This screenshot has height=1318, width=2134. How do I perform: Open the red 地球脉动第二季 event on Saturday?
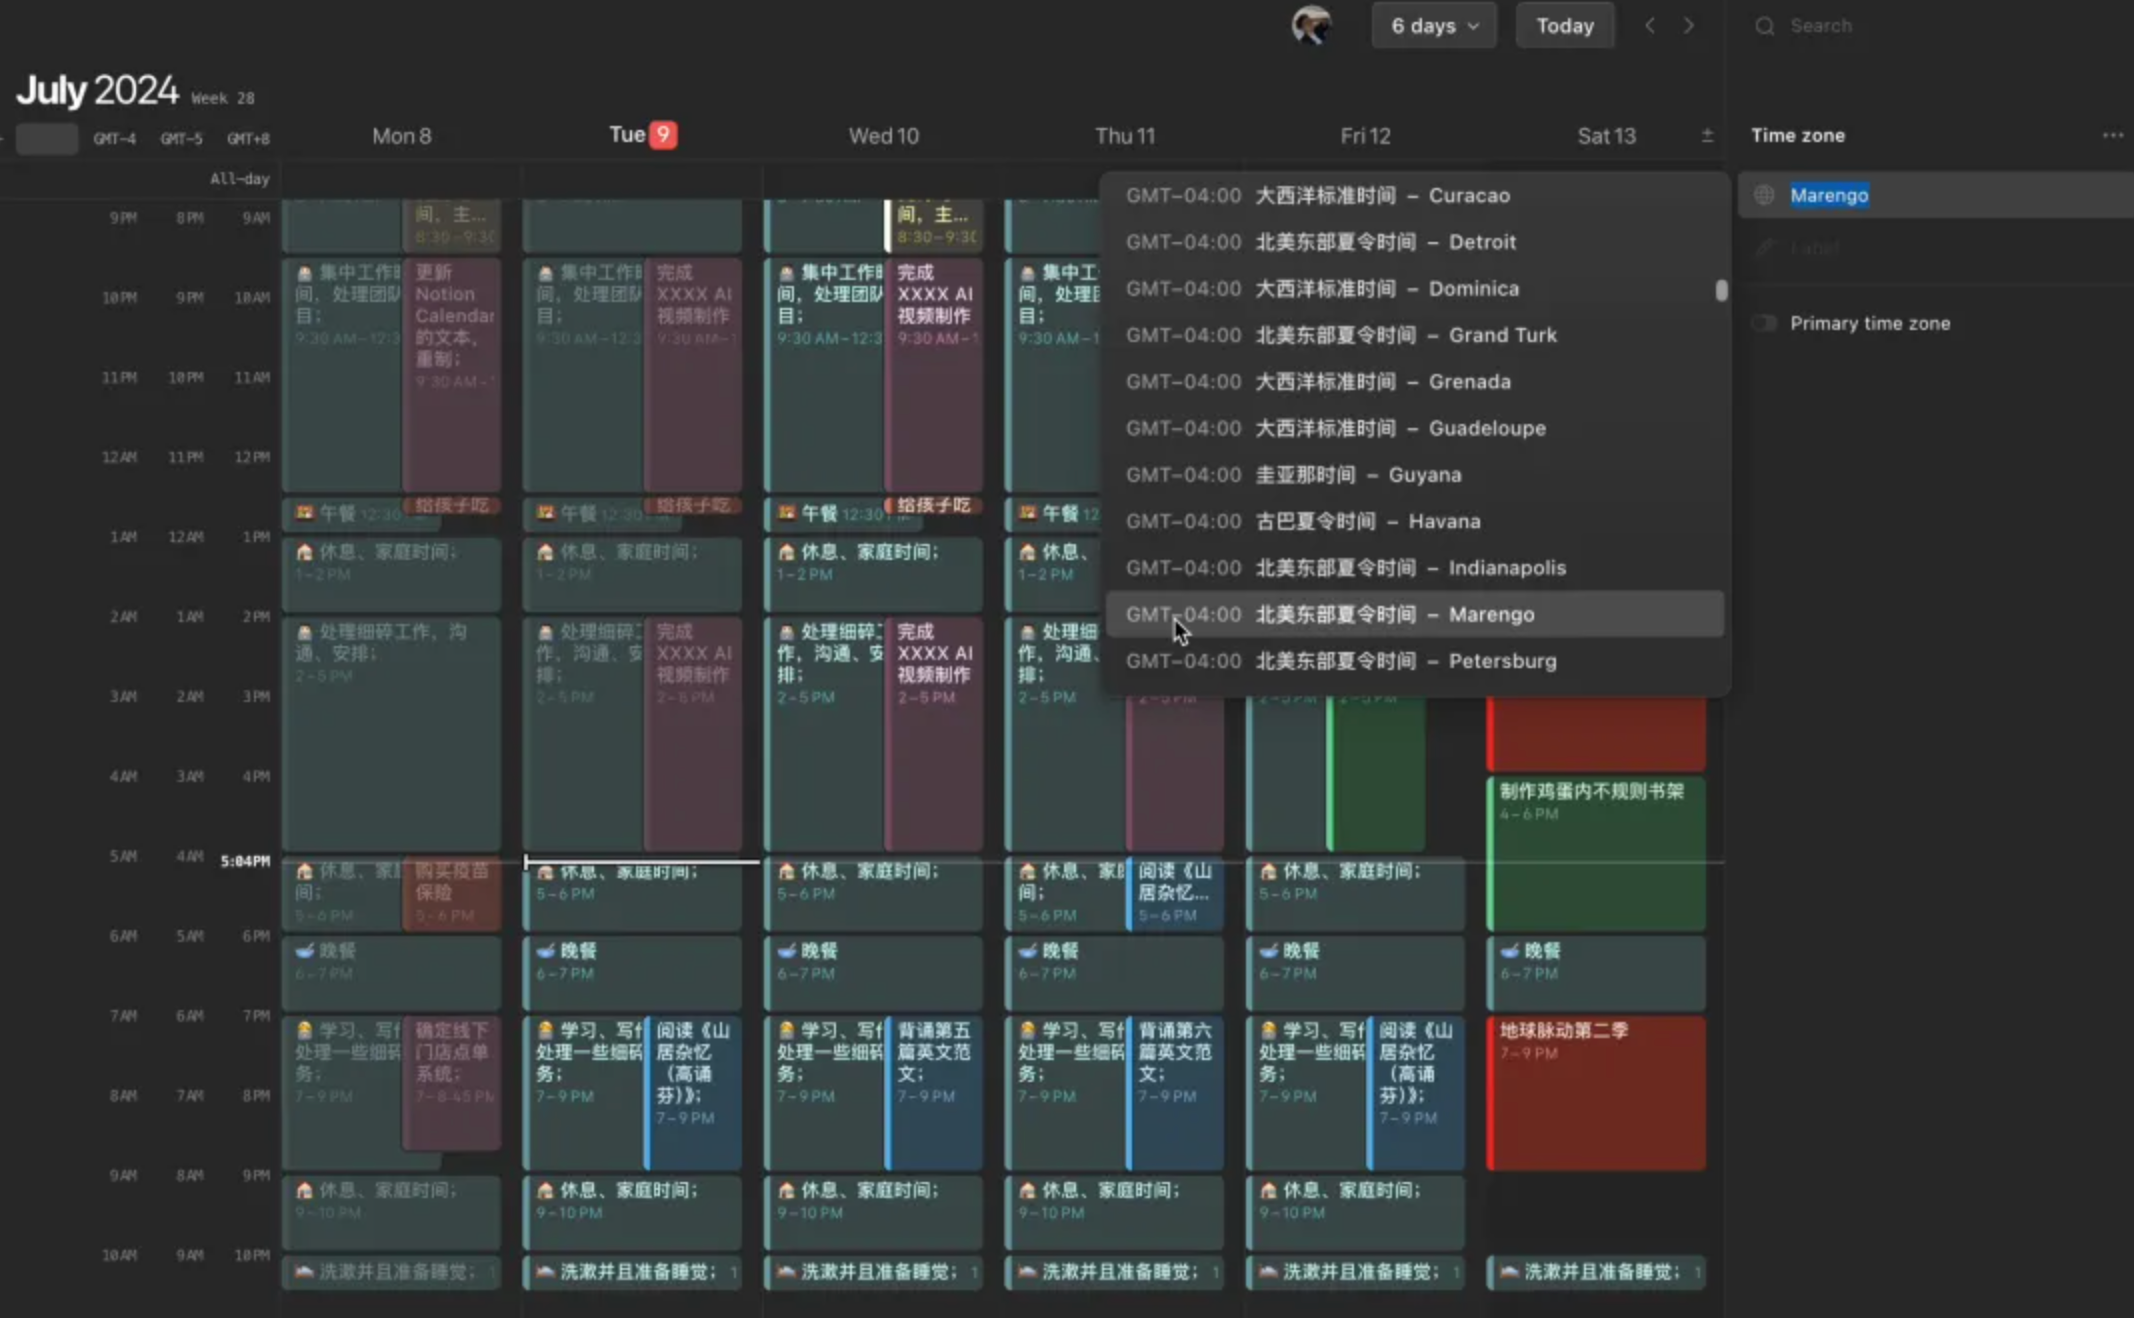pyautogui.click(x=1595, y=1092)
